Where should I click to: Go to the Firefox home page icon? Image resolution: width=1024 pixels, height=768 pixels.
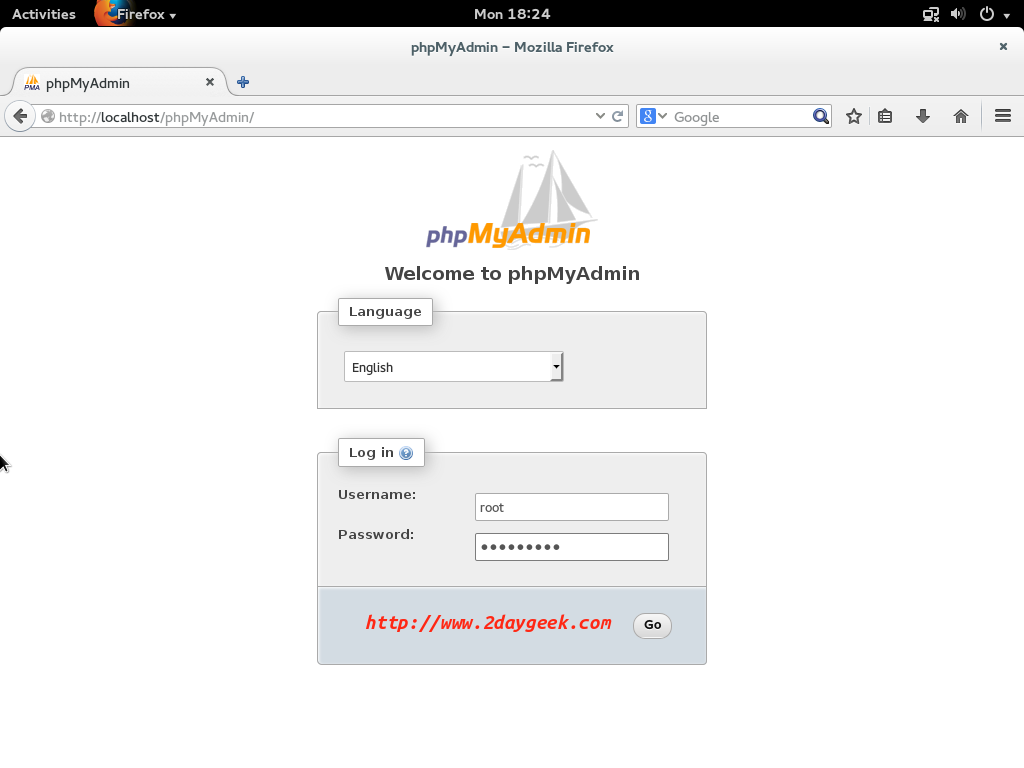(961, 116)
